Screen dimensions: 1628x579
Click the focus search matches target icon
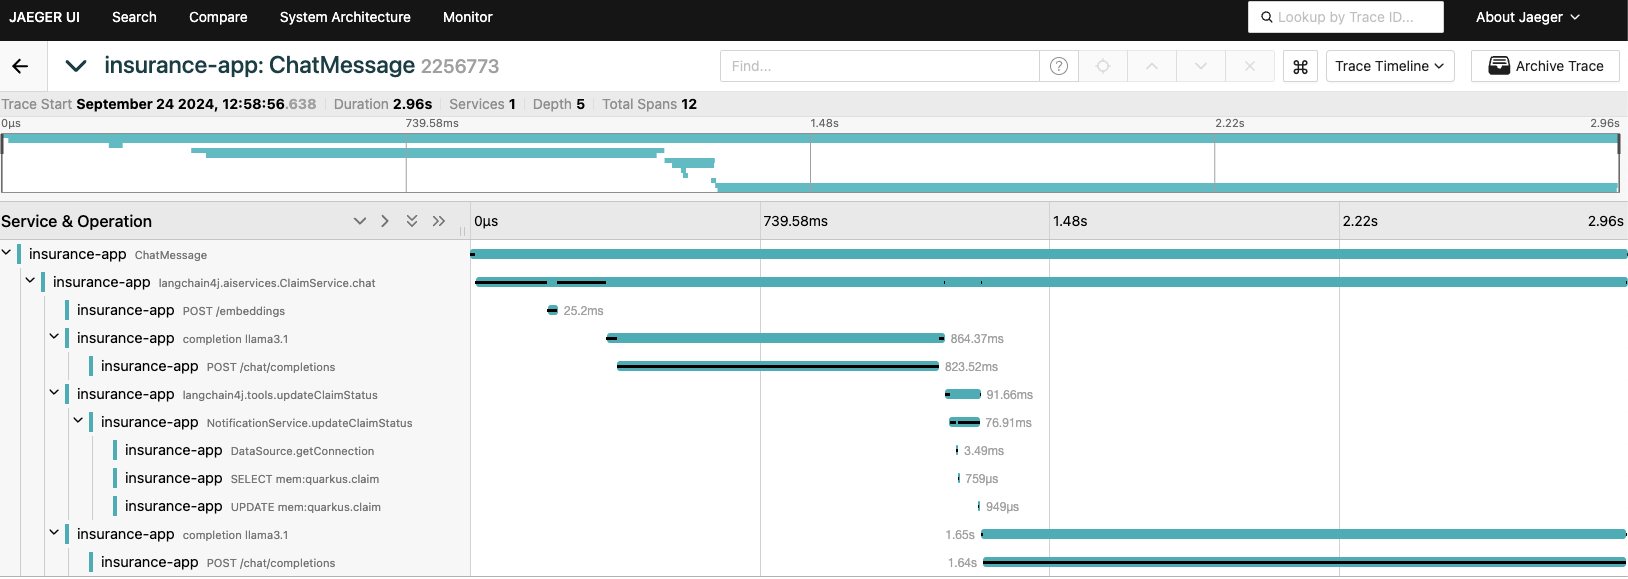point(1103,66)
